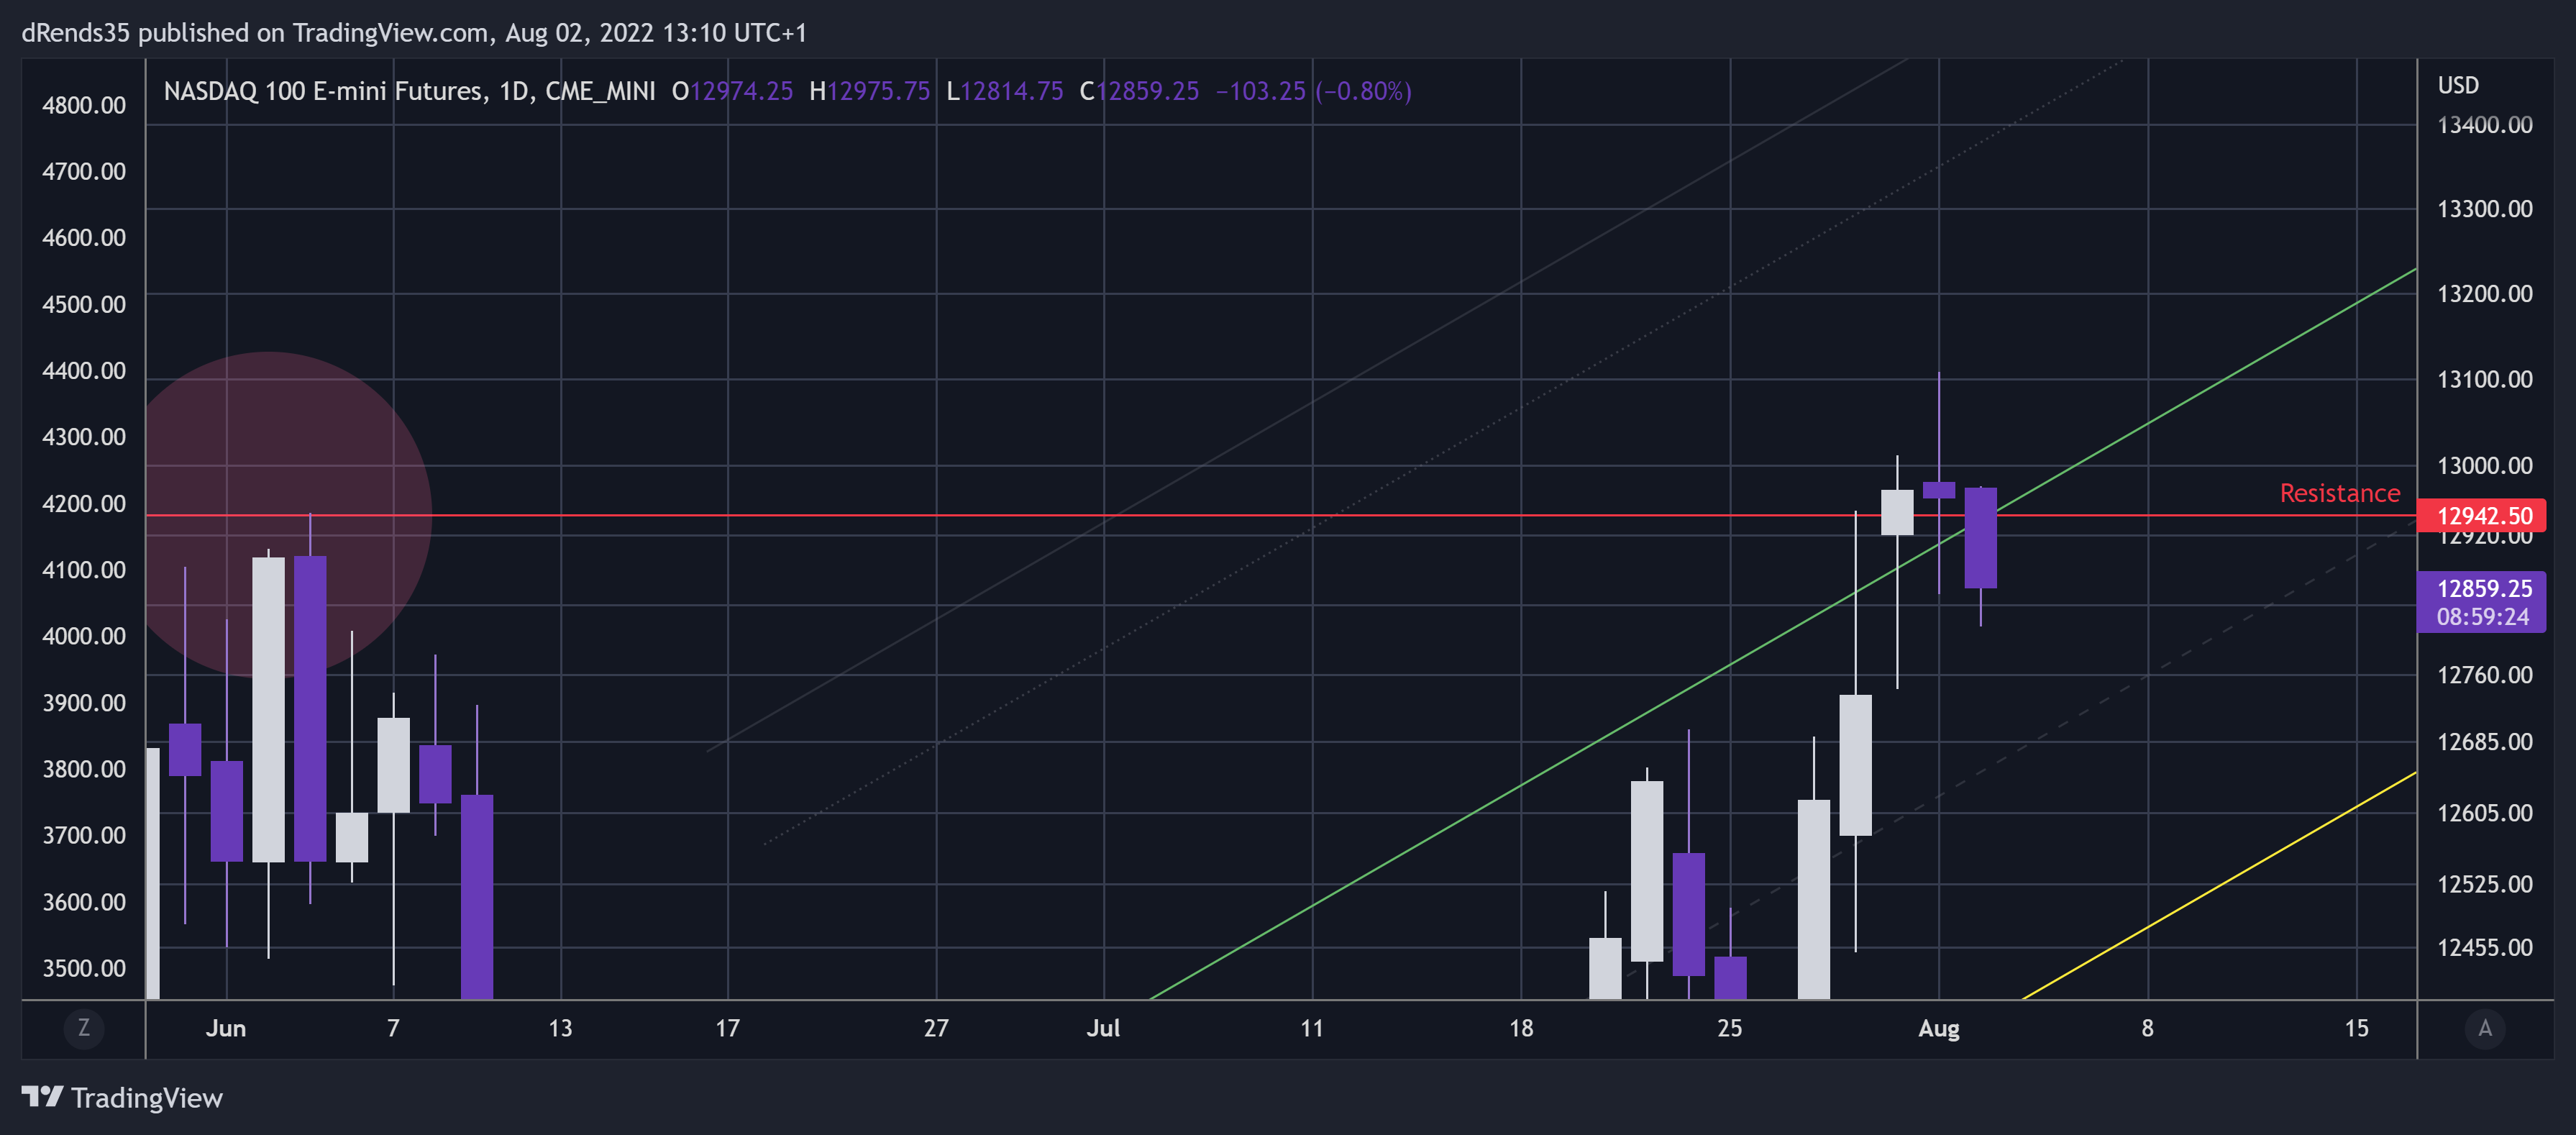Click the Jul date label
Viewport: 2576px width, 1135px height.
(1103, 1028)
